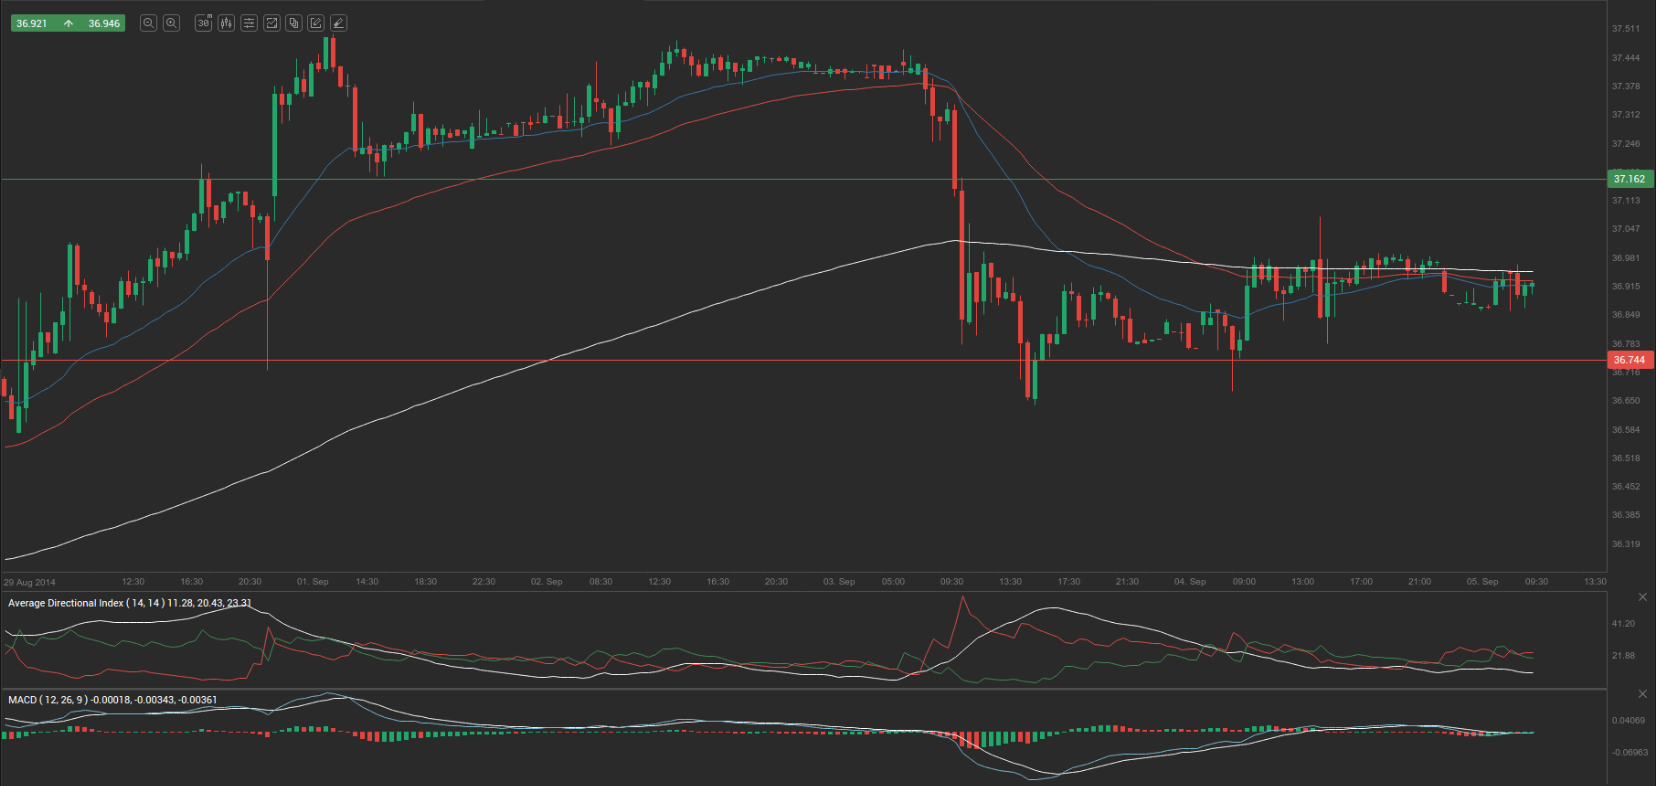Click the duplicate chart copy icon
The image size is (1656, 786).
pyautogui.click(x=294, y=23)
